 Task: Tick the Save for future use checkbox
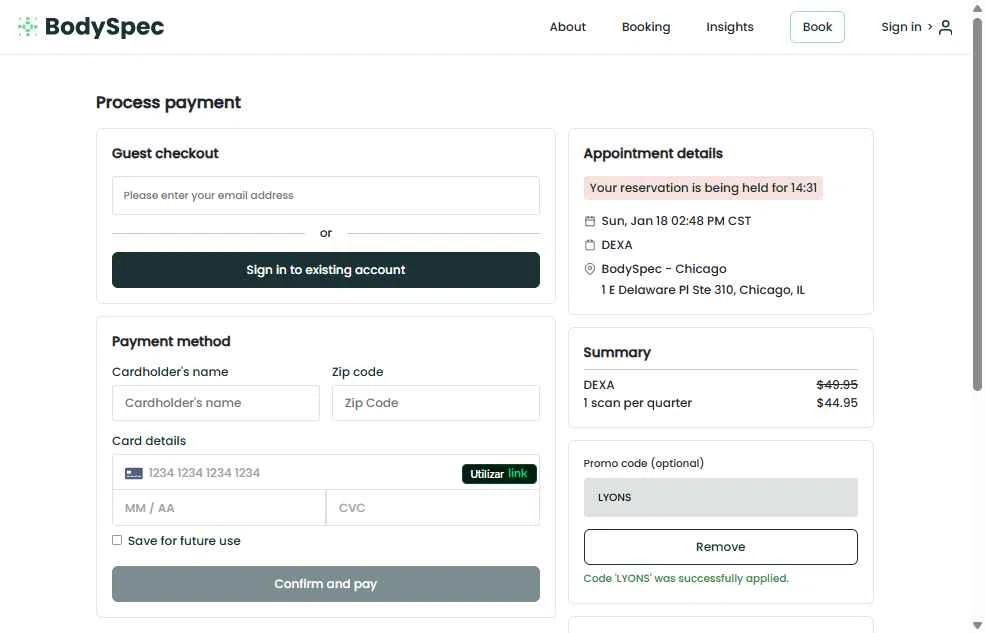click(x=117, y=540)
